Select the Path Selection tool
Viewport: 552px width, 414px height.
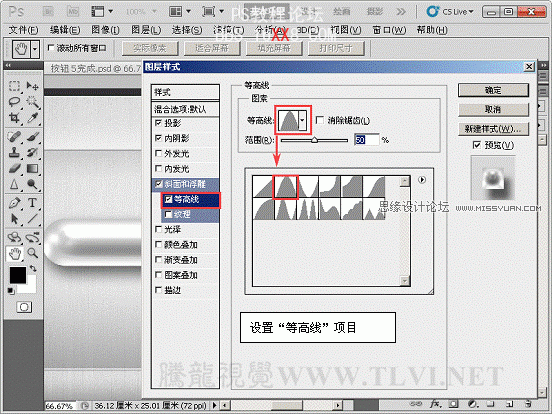[x=14, y=219]
